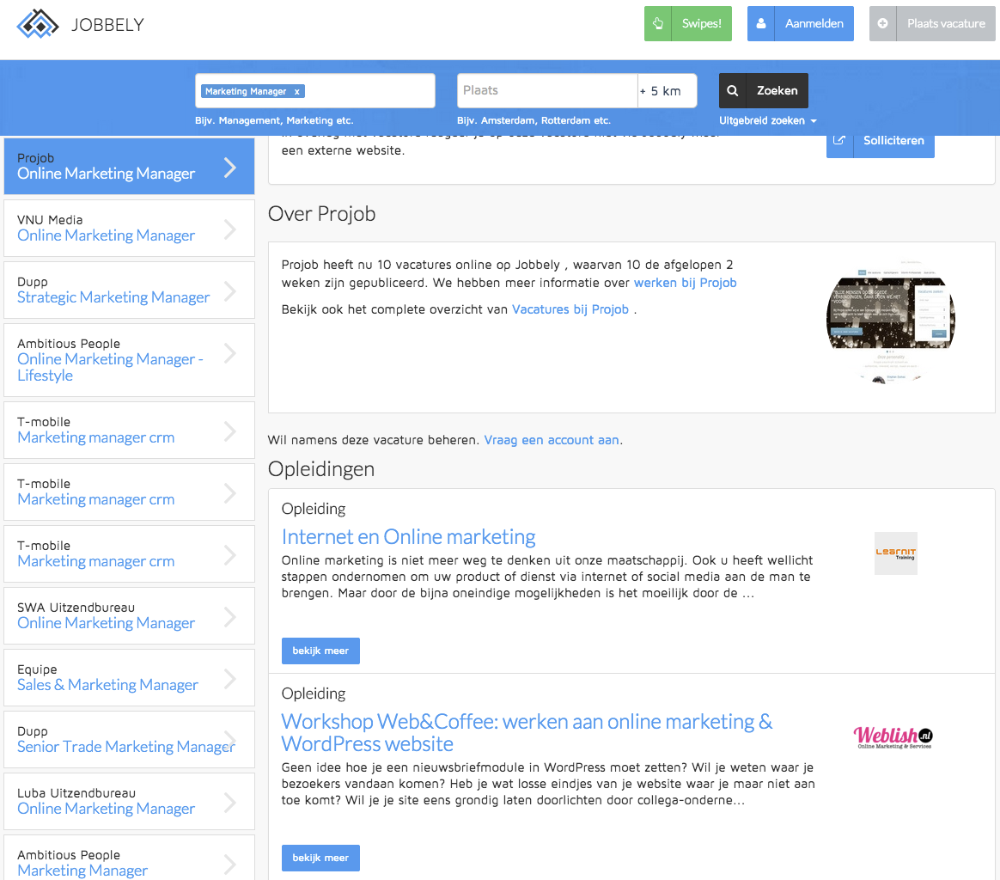Click bekijk meer for Workshop Web&Coffee
This screenshot has height=880, width=1000.
point(321,858)
